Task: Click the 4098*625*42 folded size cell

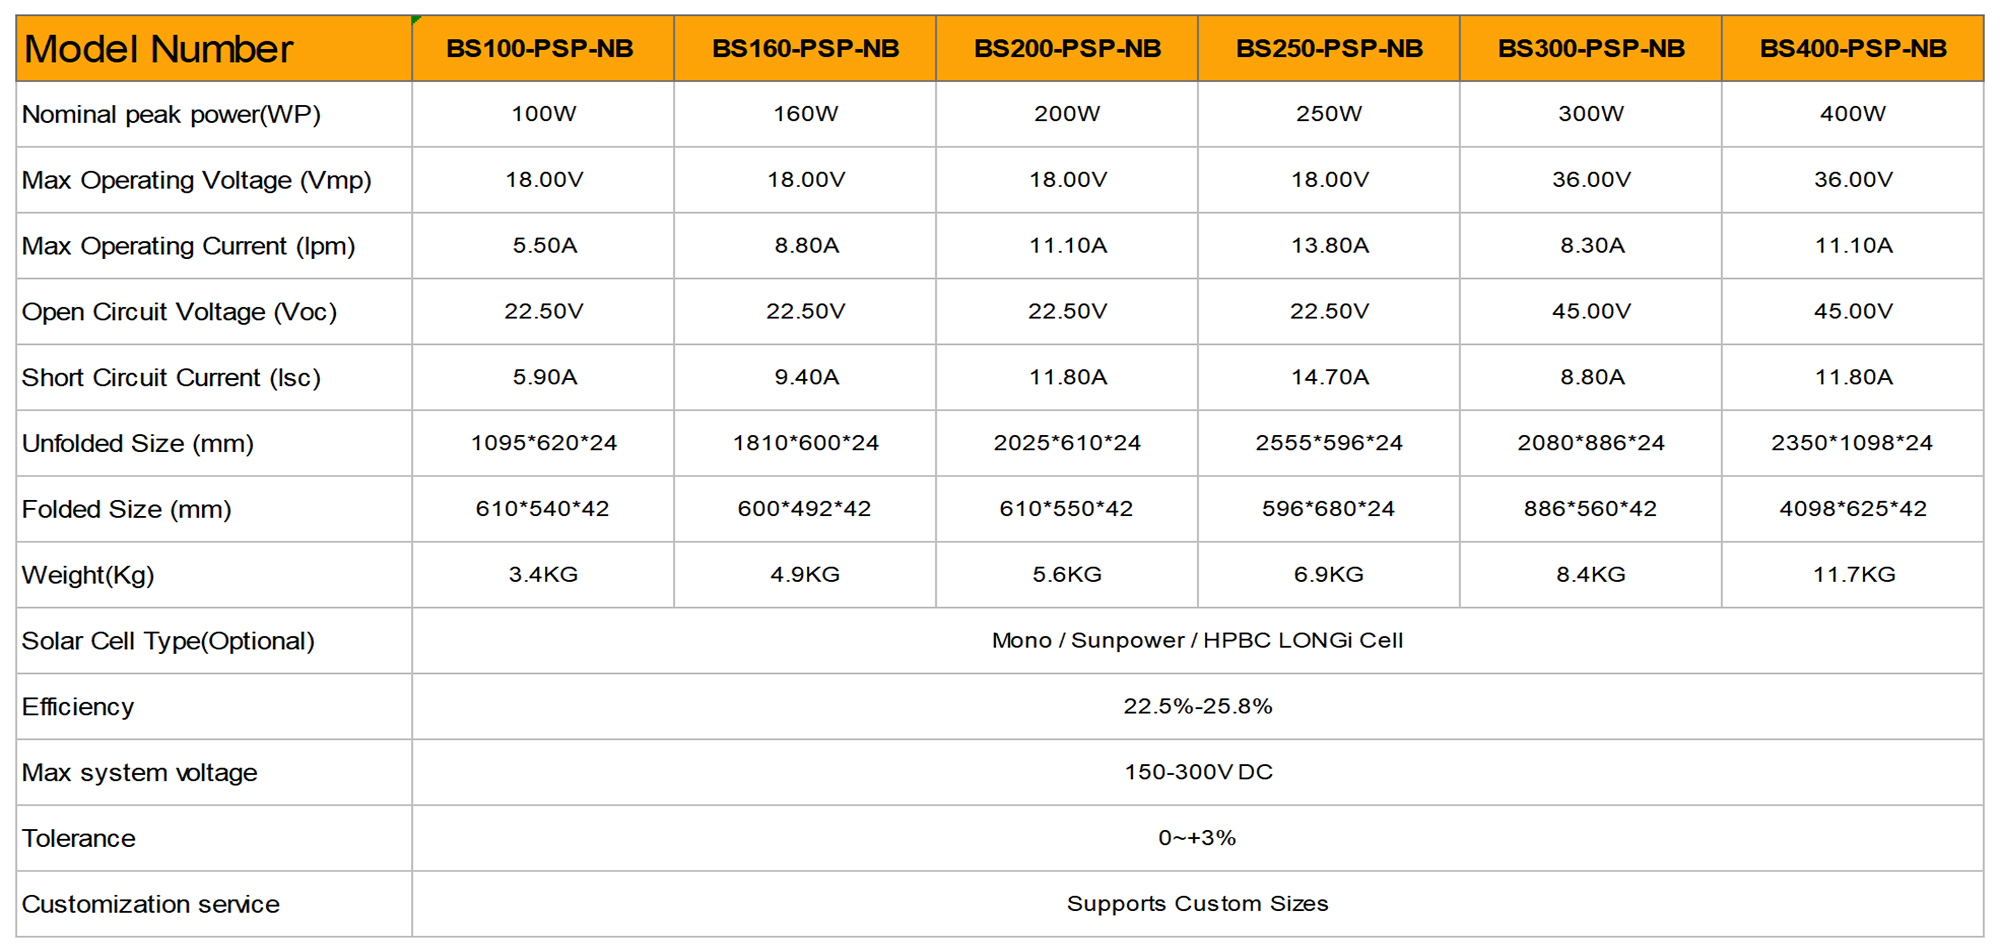Action: pyautogui.click(x=1852, y=509)
